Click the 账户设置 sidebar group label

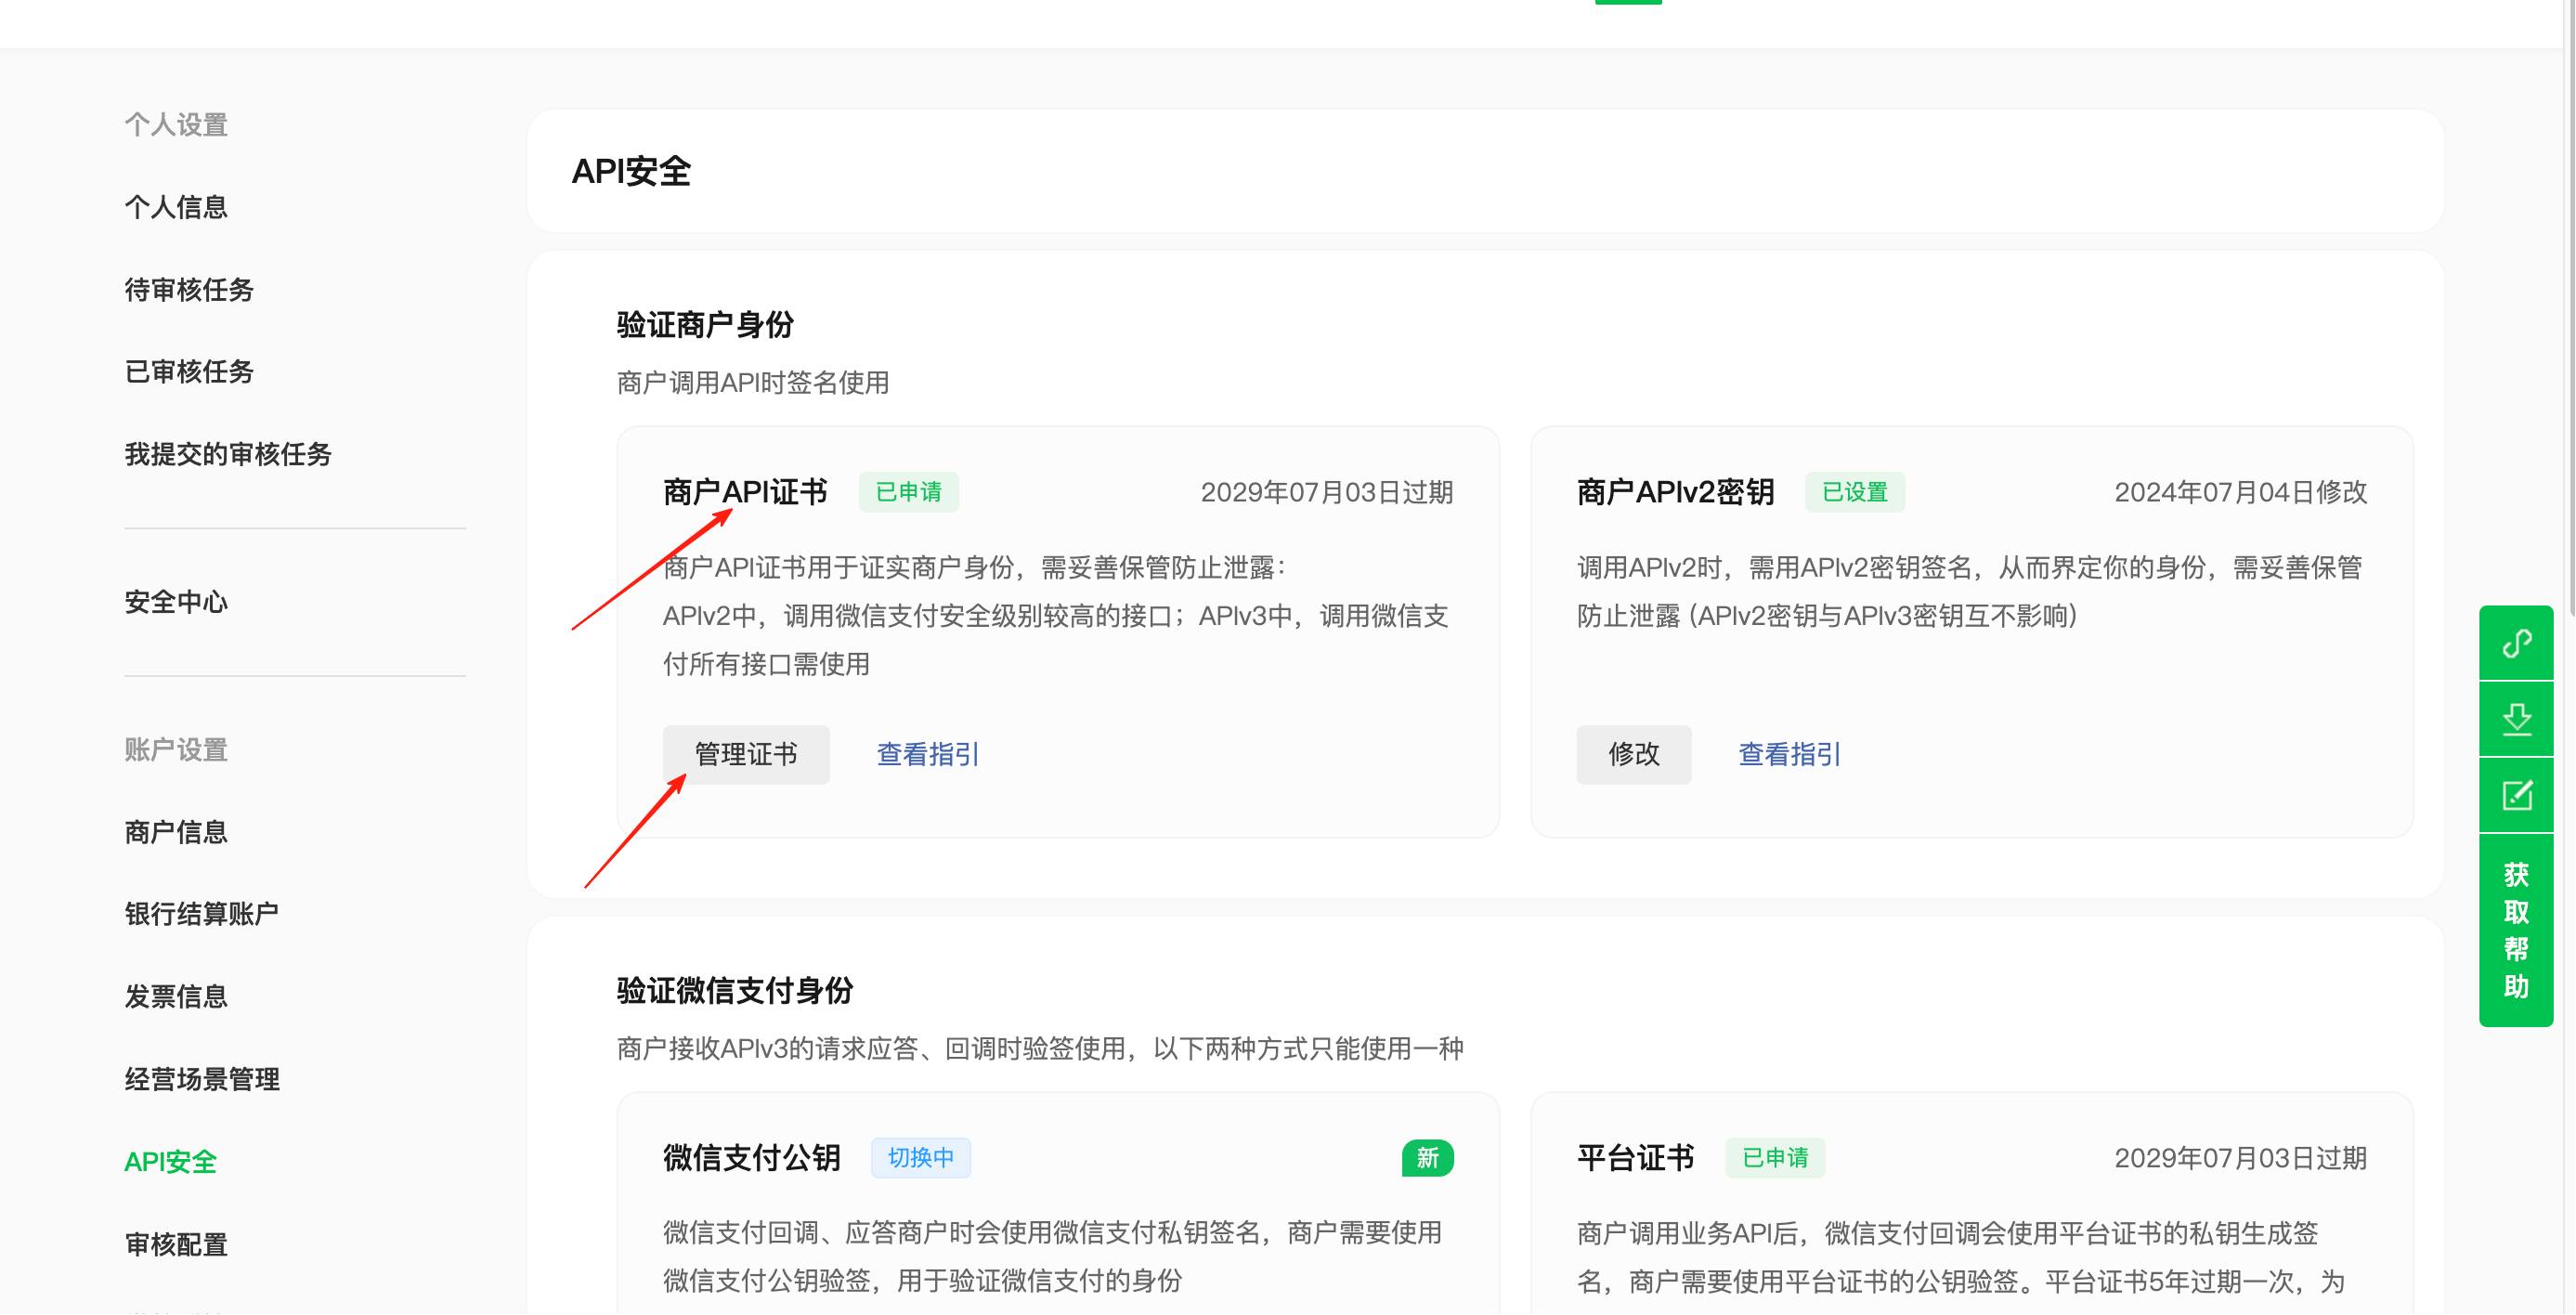[x=176, y=750]
